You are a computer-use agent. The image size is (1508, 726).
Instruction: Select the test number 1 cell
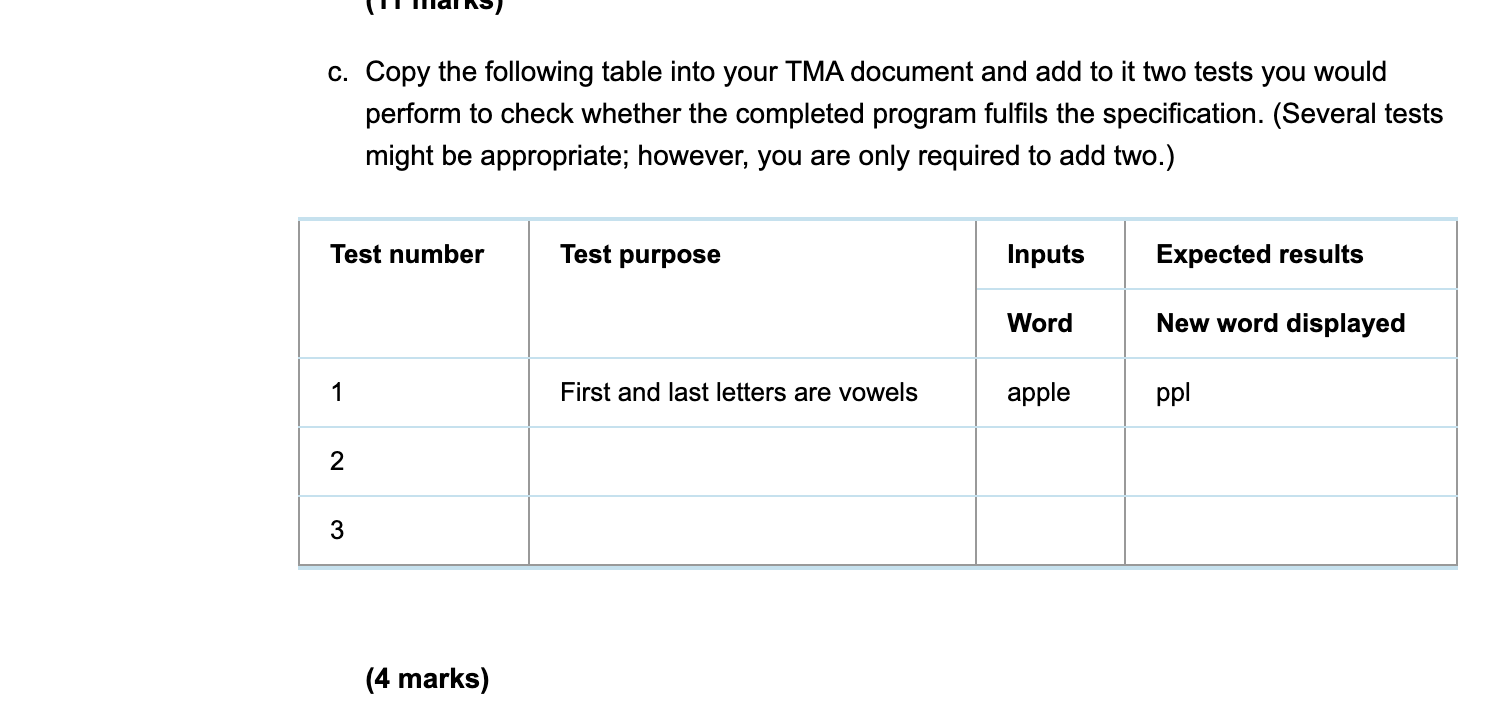[414, 393]
